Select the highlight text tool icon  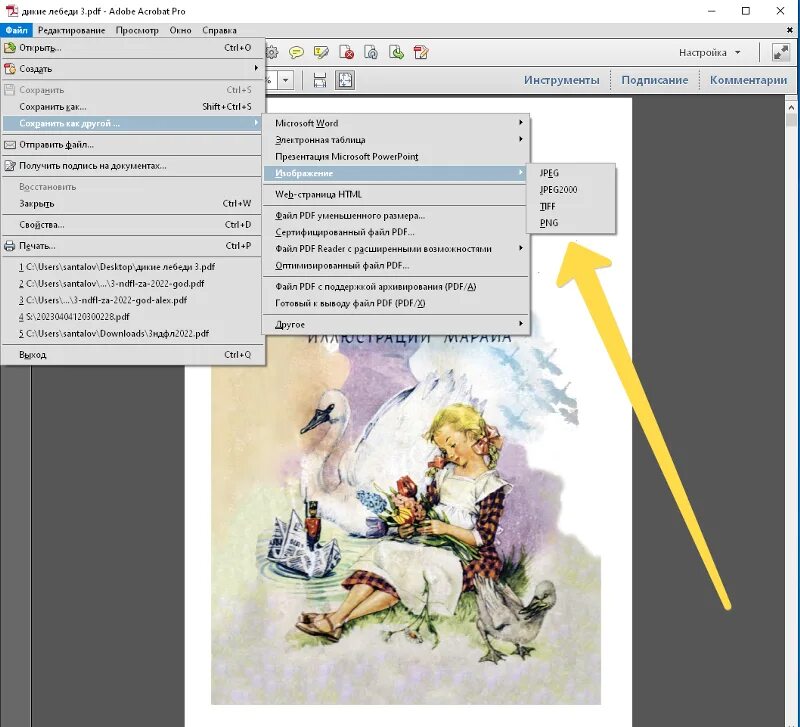pyautogui.click(x=321, y=53)
